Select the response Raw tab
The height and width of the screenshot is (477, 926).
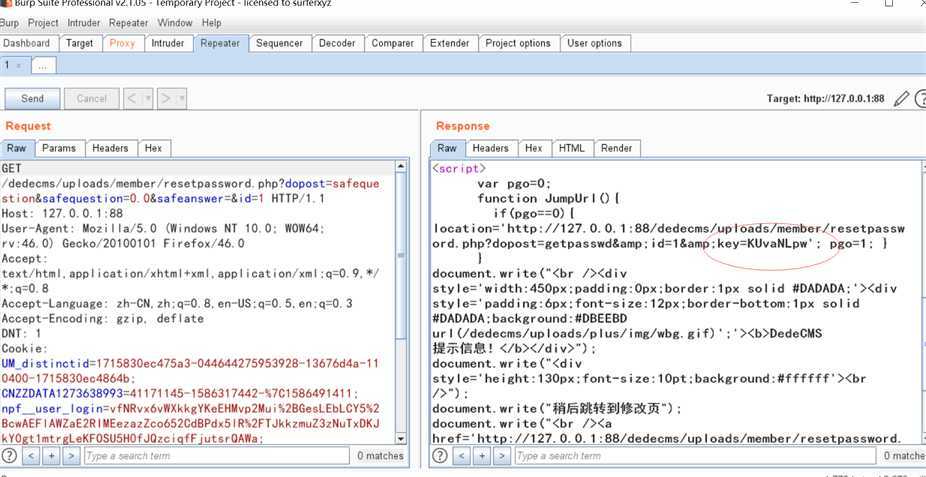click(447, 148)
